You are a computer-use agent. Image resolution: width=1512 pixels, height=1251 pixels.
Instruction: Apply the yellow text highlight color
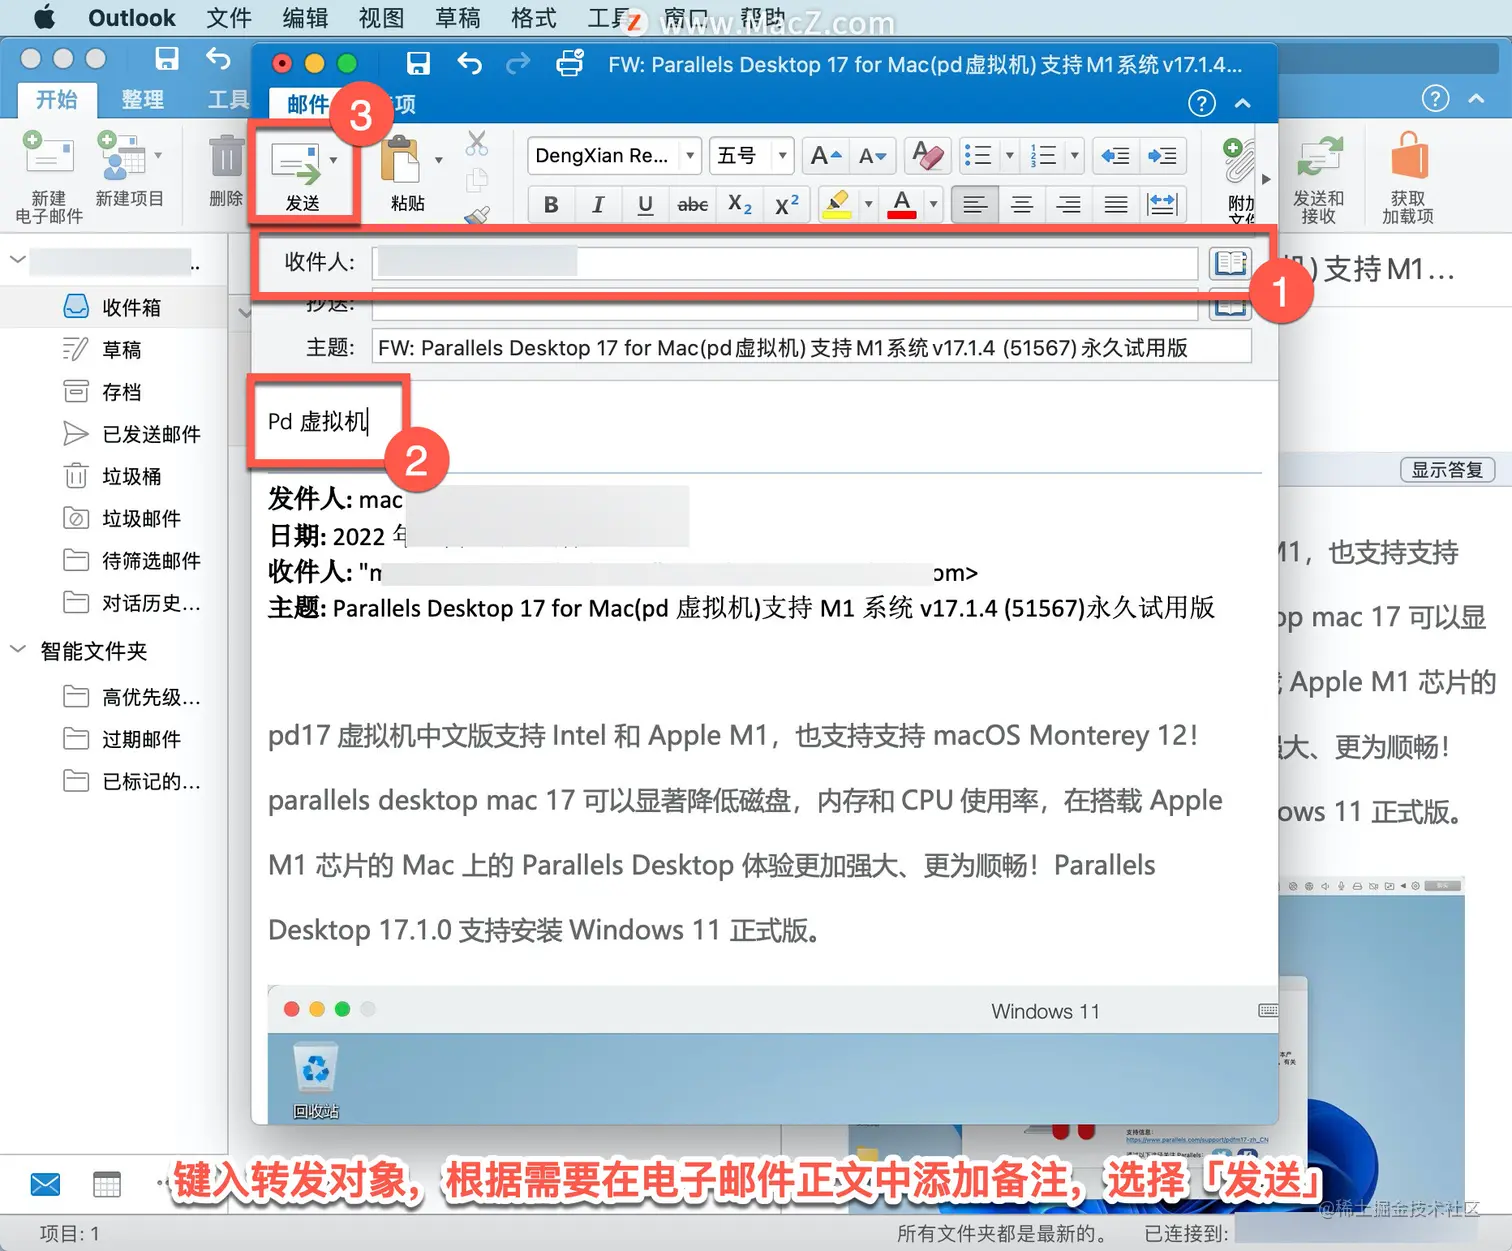point(836,205)
